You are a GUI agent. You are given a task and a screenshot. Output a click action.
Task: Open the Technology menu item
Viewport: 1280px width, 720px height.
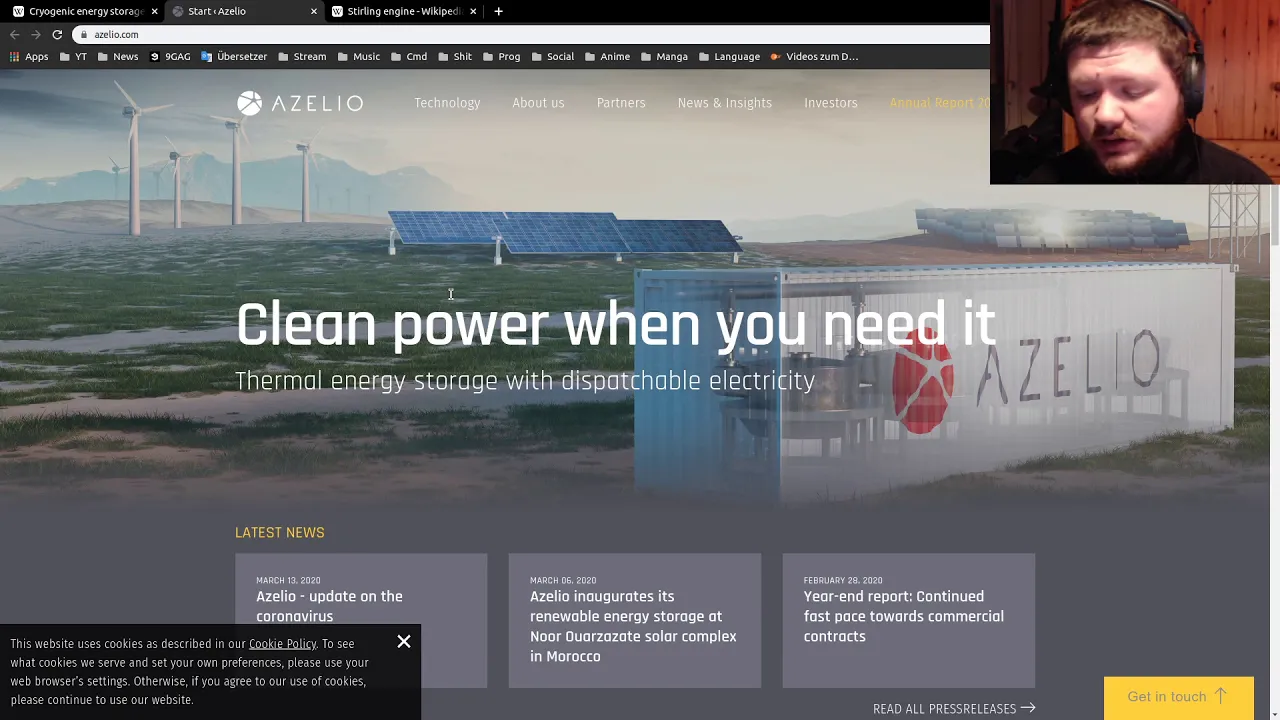447,103
